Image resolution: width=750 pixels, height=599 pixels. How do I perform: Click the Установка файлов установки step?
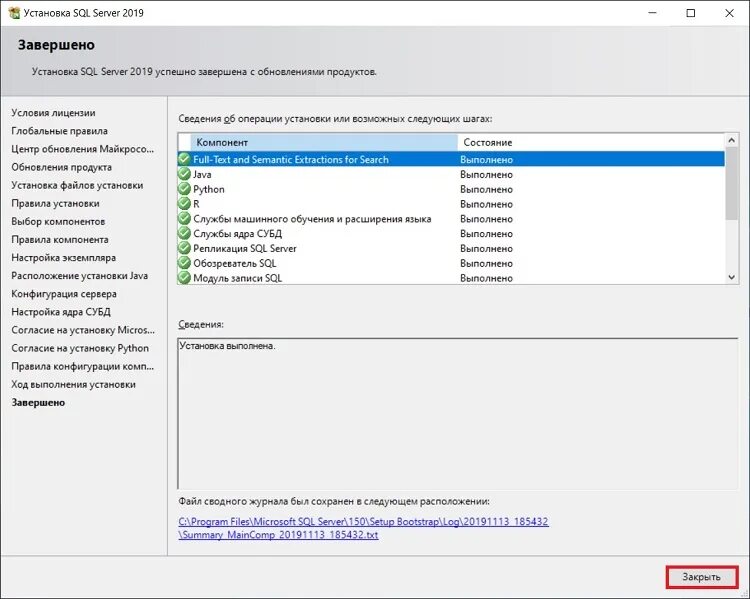point(77,185)
